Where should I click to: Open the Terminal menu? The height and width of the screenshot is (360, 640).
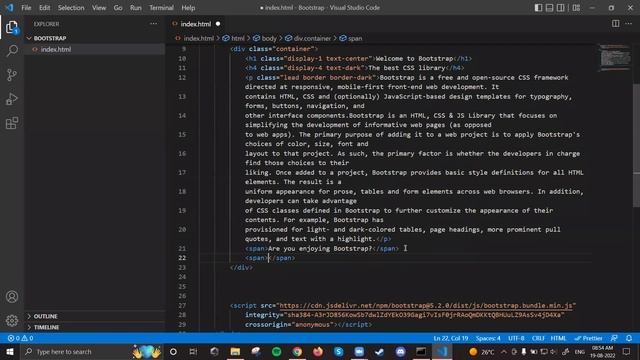161,8
